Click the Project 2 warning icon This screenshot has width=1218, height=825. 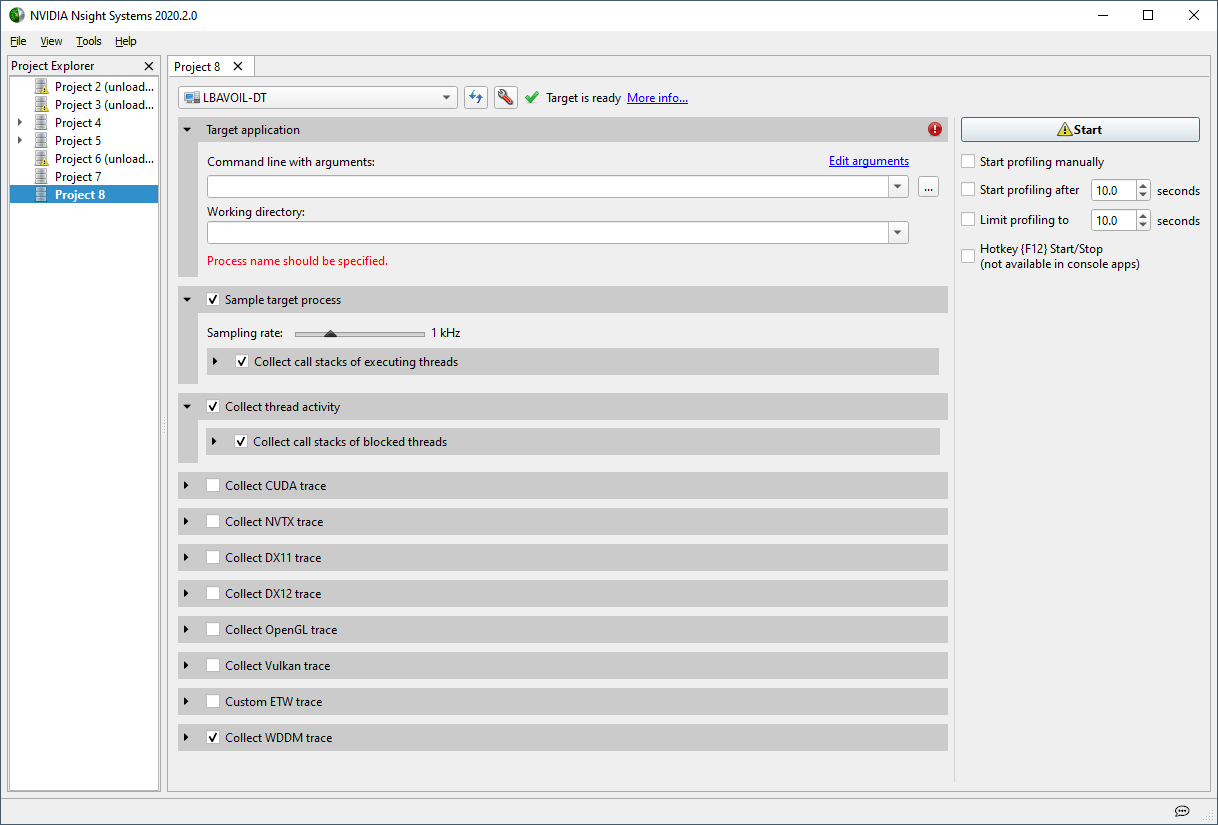click(41, 87)
